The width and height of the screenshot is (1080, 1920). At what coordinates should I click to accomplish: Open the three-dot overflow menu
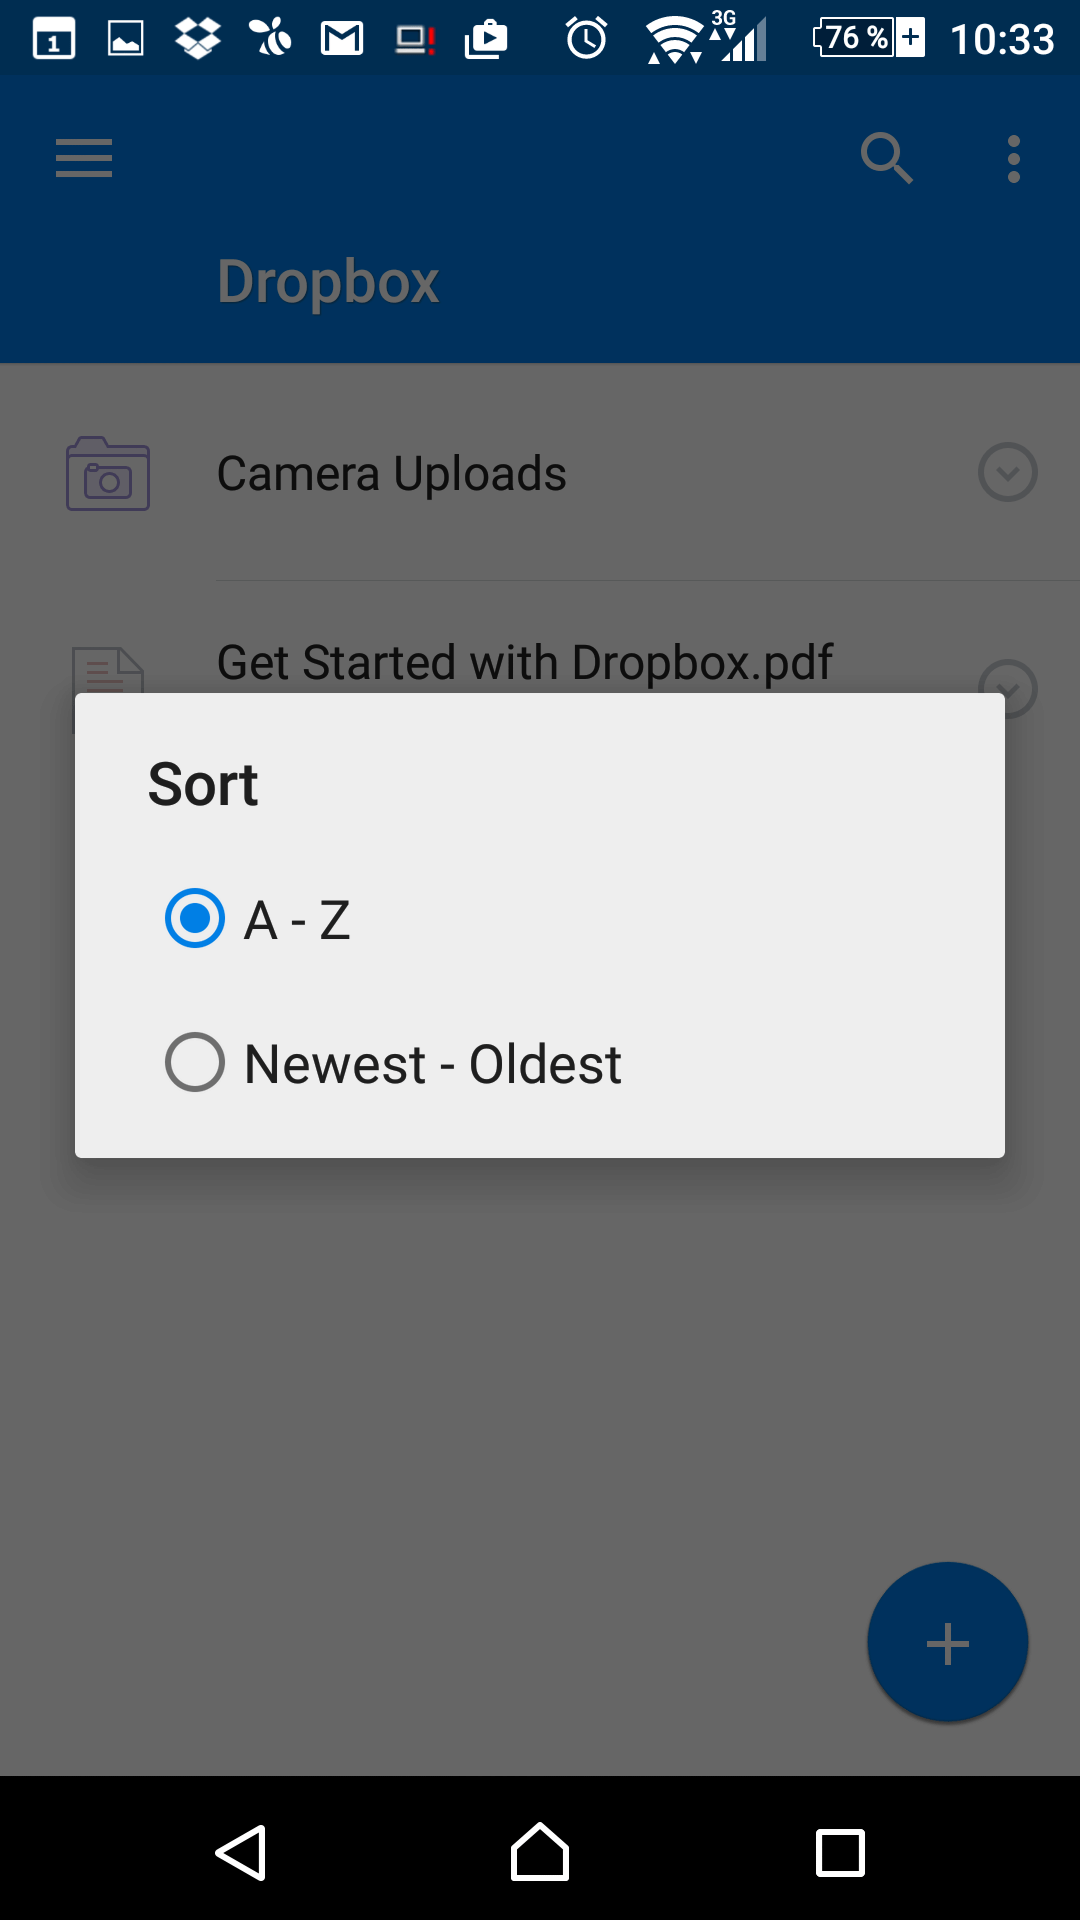[1014, 159]
